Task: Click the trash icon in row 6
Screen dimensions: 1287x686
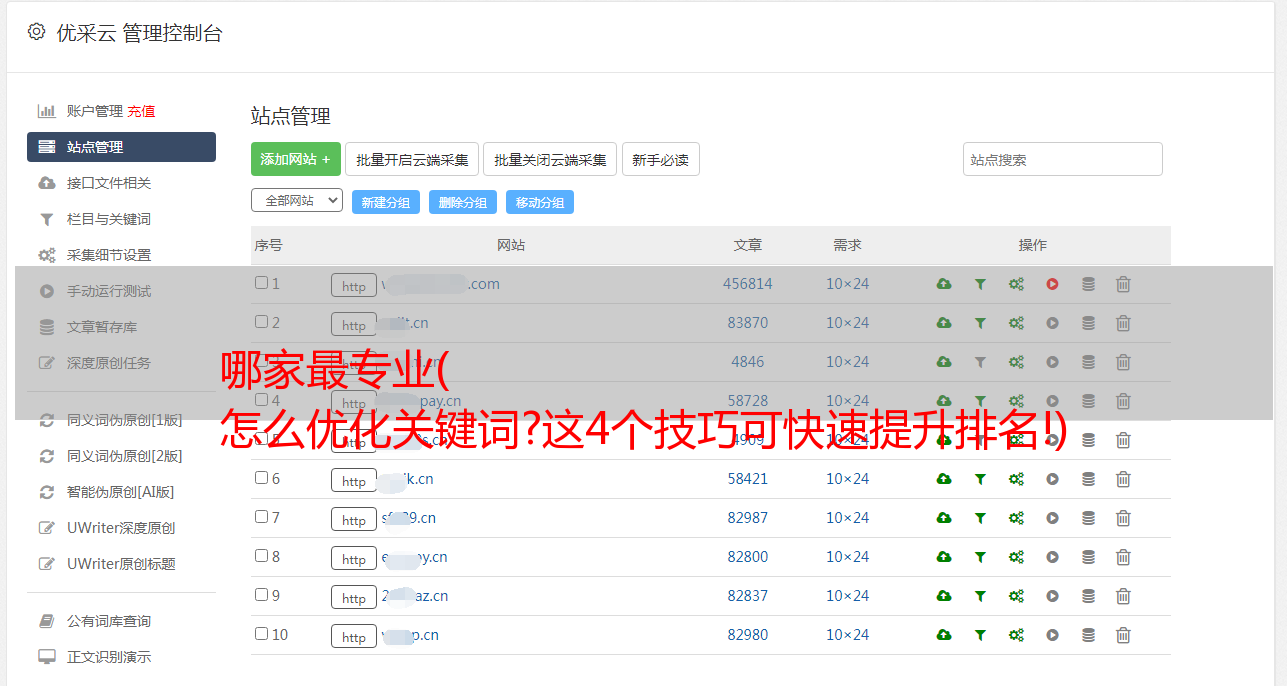Action: click(x=1123, y=479)
